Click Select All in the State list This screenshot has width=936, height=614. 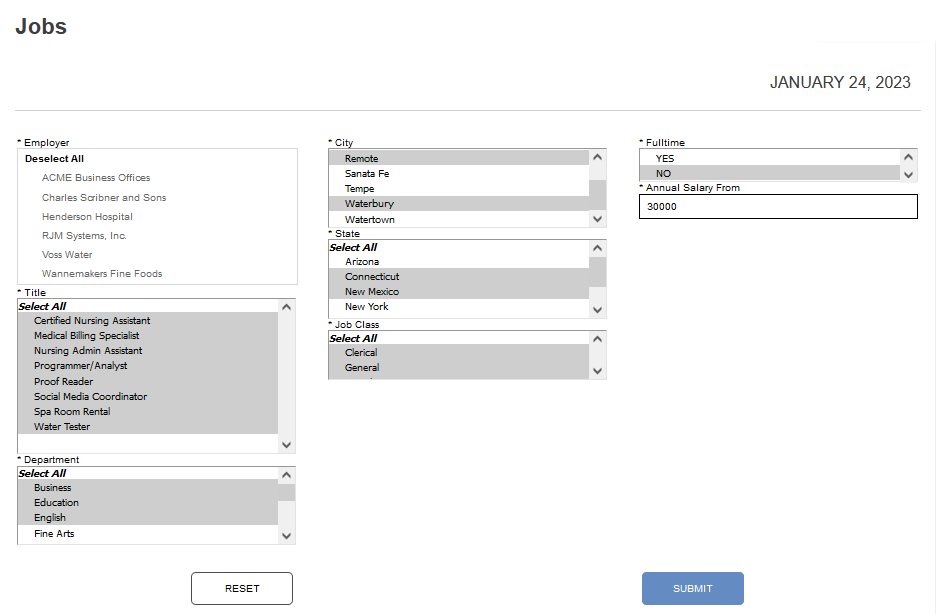[353, 248]
